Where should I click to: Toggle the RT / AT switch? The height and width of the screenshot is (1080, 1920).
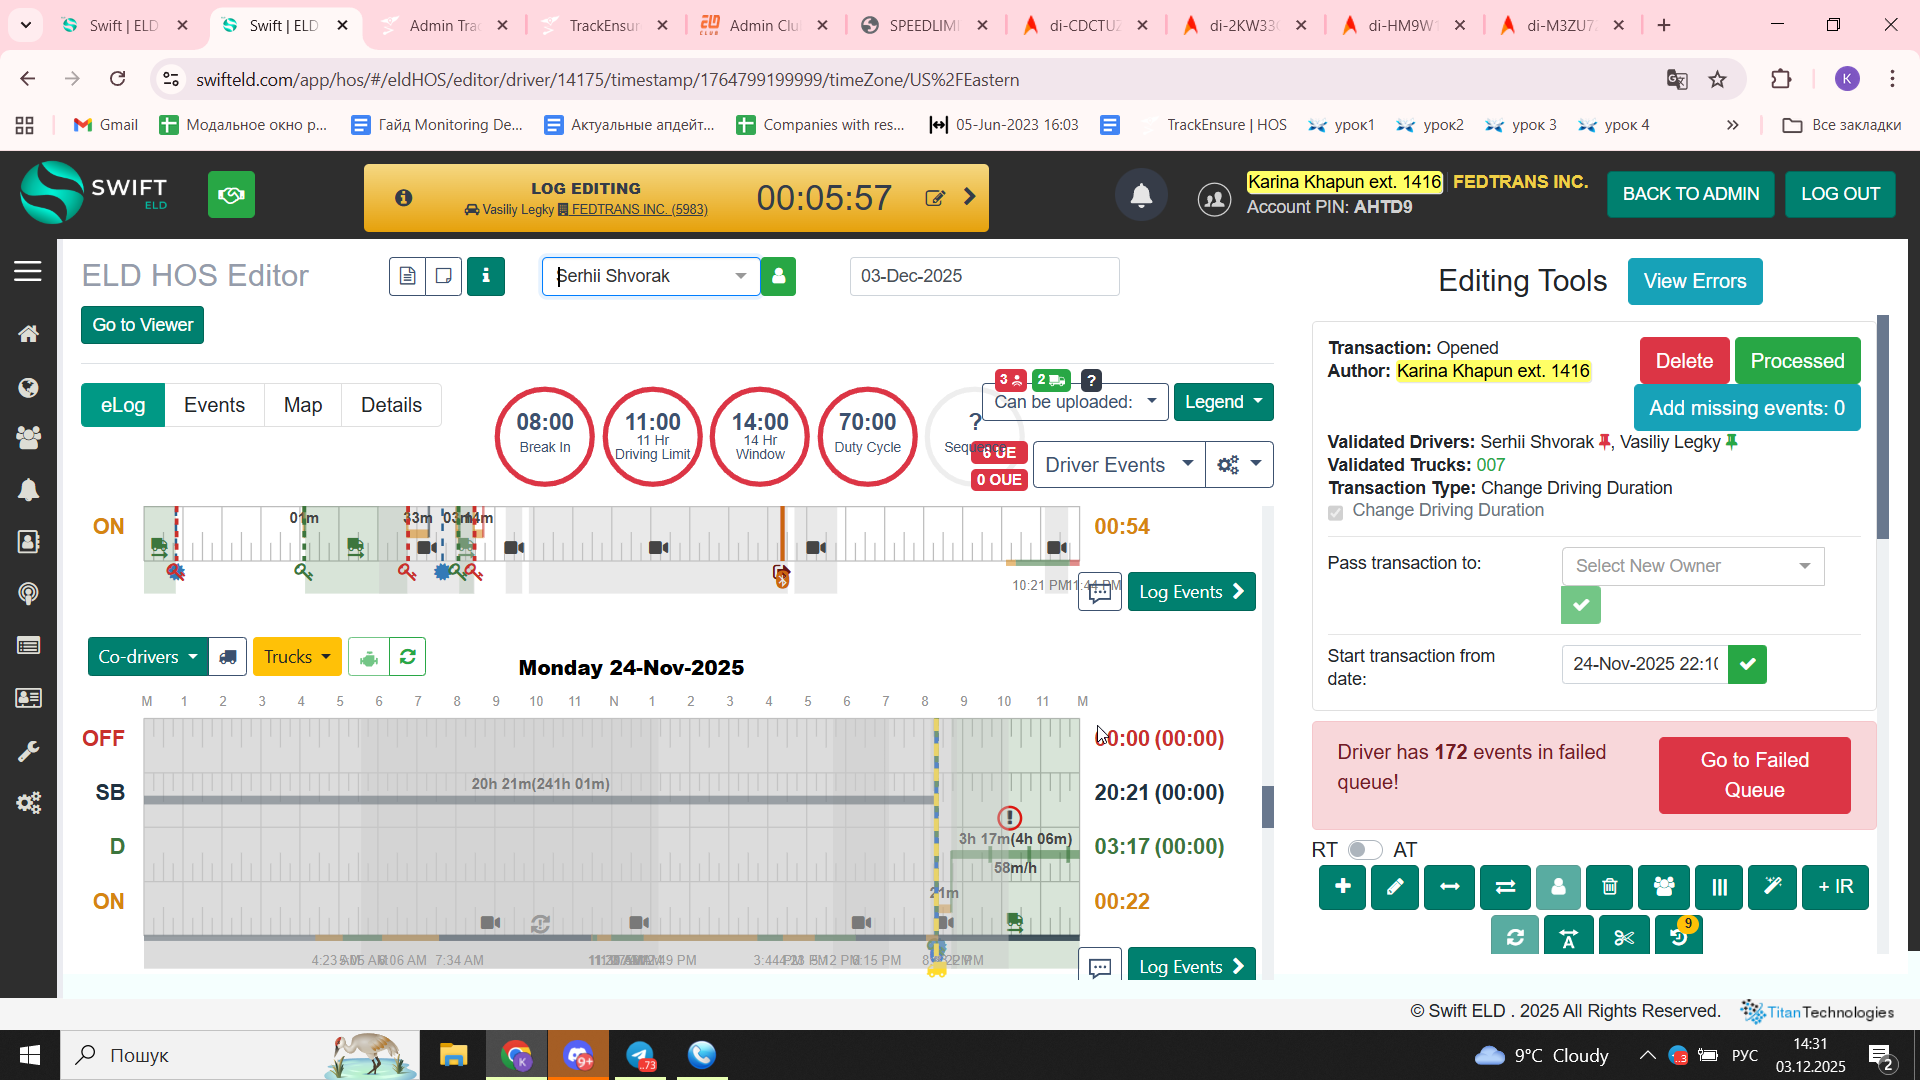pyautogui.click(x=1364, y=850)
